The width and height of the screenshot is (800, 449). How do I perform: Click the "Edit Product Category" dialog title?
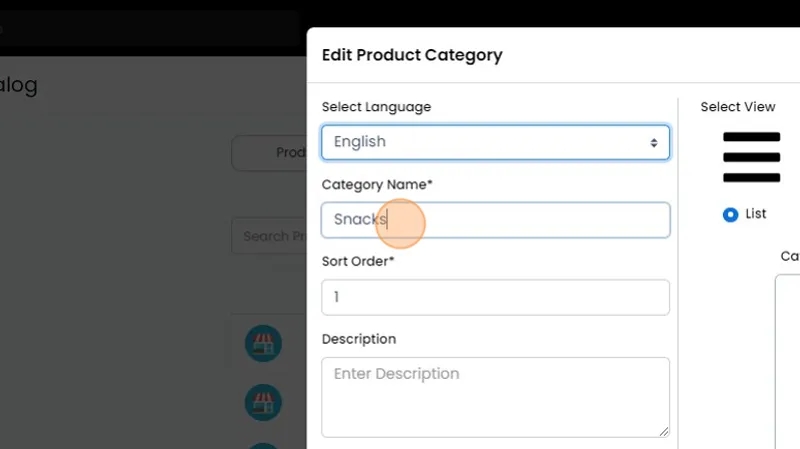(x=412, y=55)
